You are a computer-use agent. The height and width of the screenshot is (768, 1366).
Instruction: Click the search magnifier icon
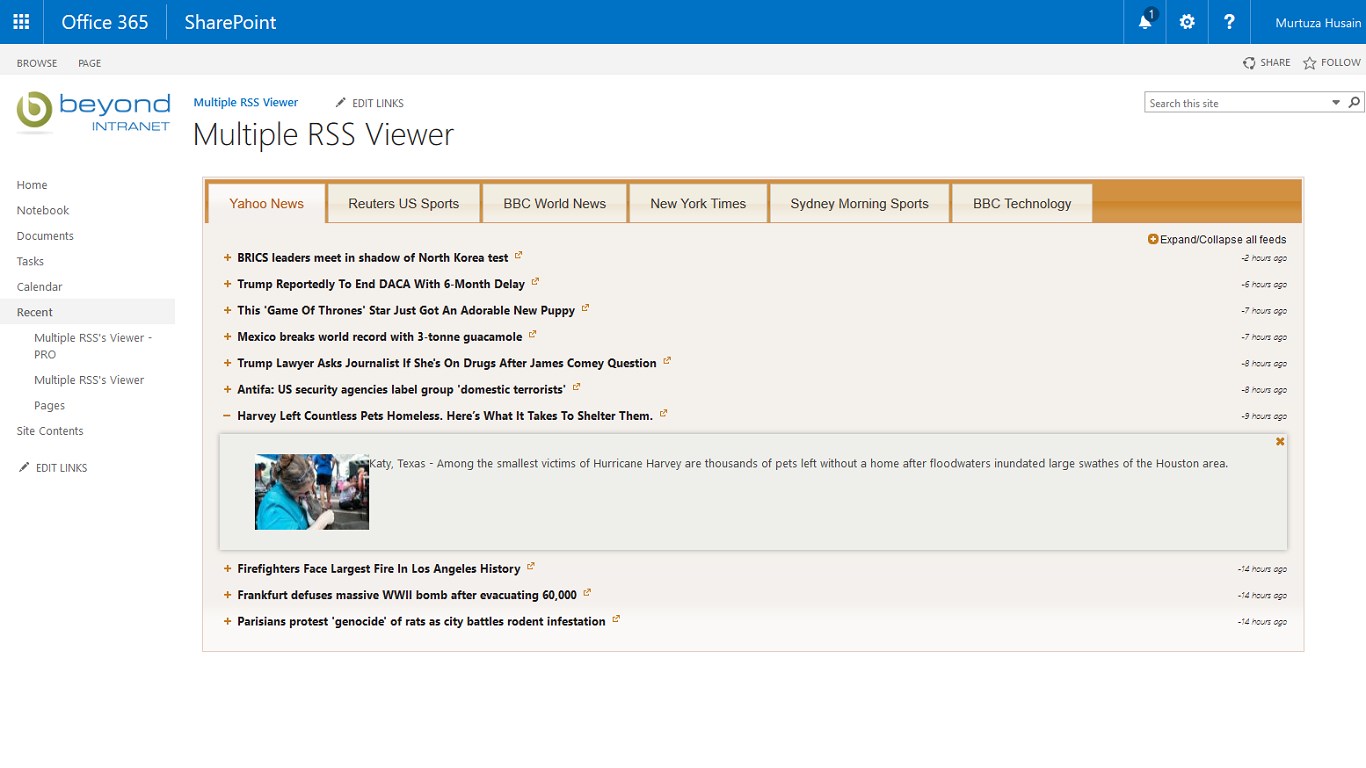pos(1354,102)
